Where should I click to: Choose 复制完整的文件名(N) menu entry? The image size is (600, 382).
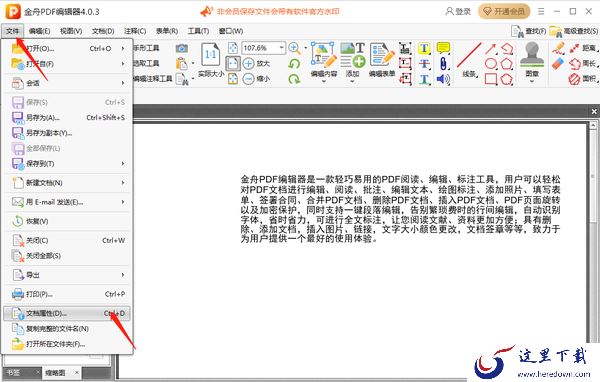(67, 328)
